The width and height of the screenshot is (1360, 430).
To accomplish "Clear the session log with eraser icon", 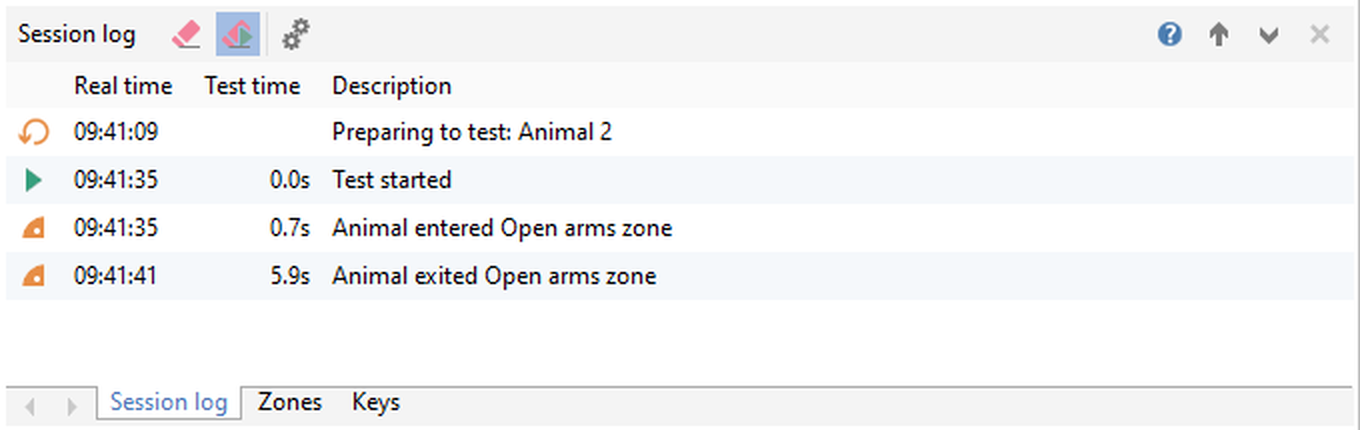I will point(187,35).
